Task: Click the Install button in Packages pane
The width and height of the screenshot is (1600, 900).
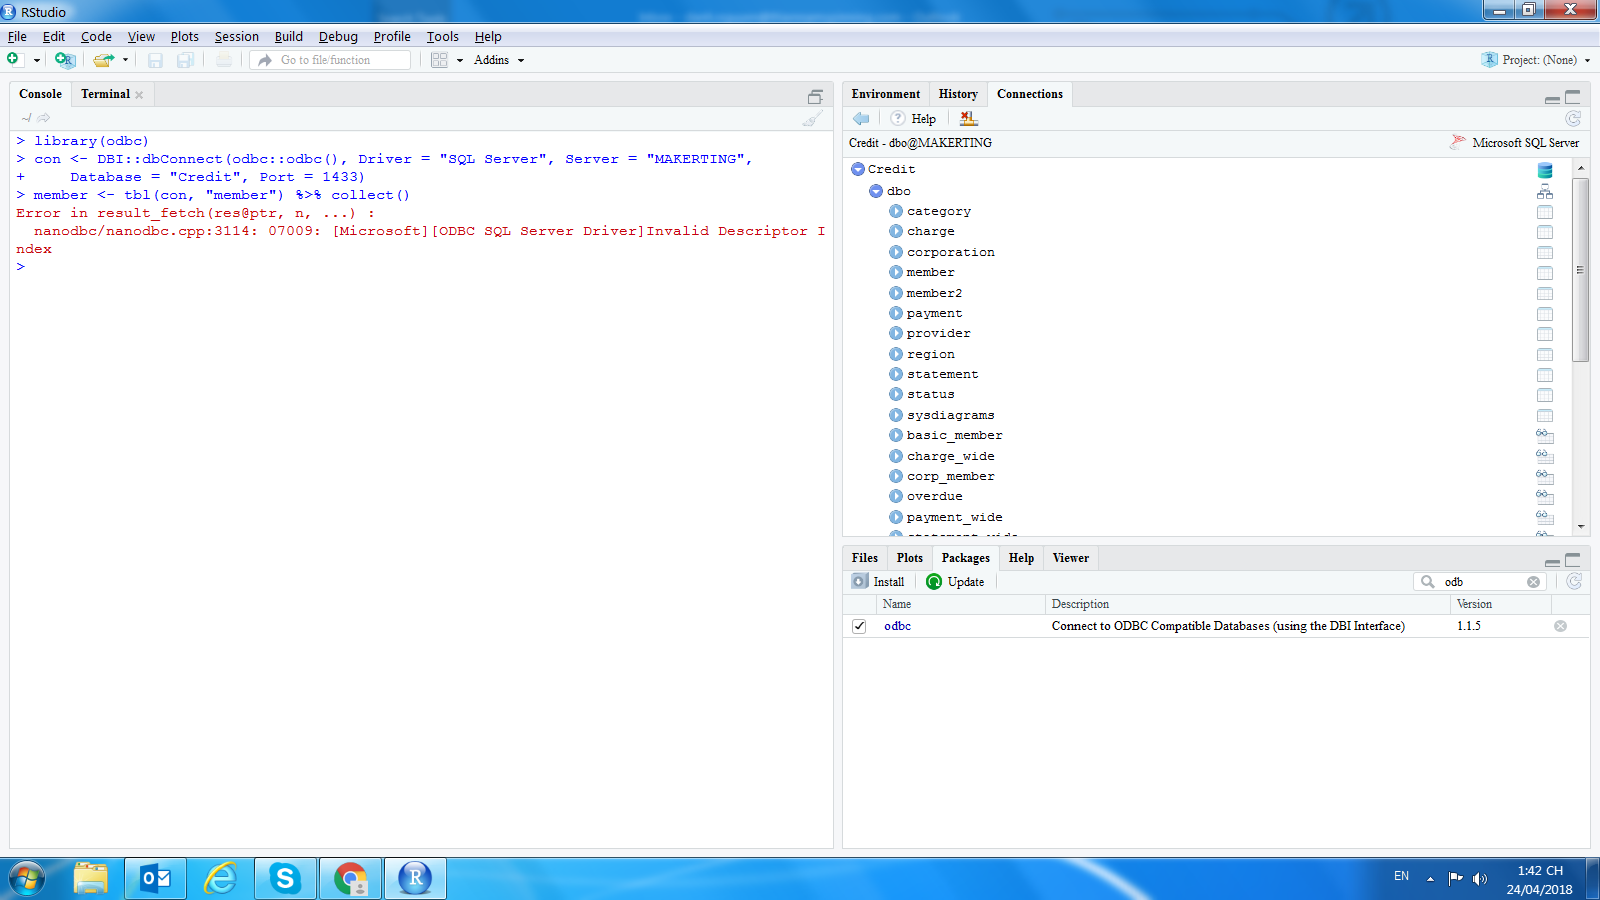Action: 878,581
